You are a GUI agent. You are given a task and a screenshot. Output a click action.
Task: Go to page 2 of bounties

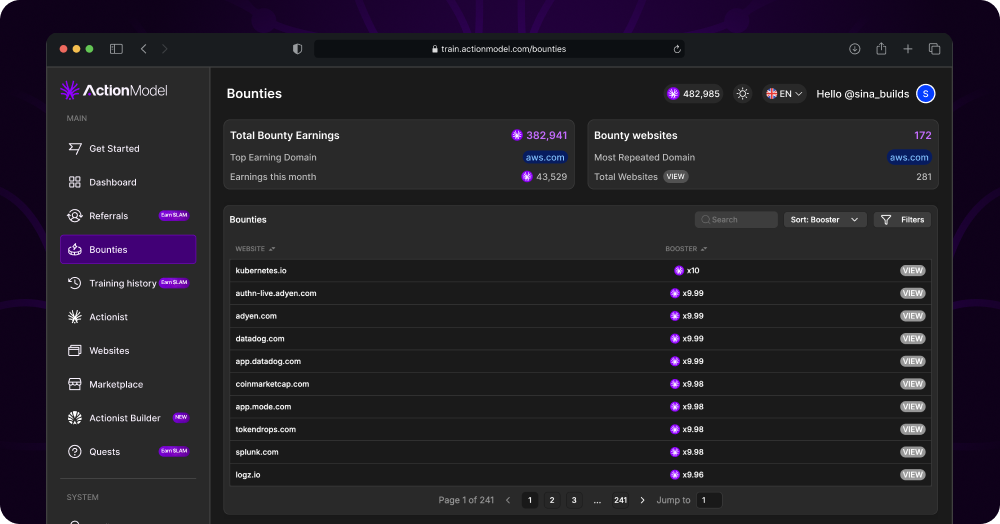click(x=552, y=500)
